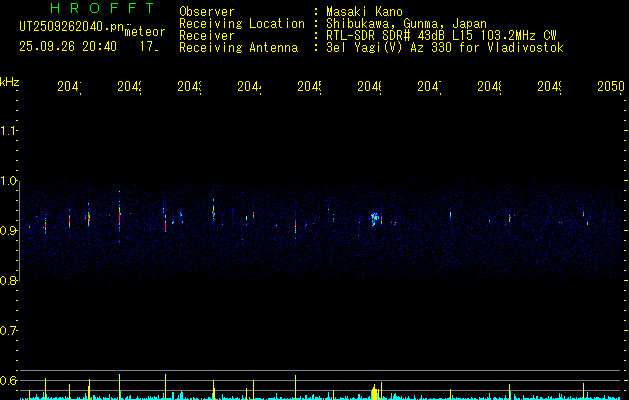
Task: Click the 0.6 frequency axis label
Action: tap(8, 380)
